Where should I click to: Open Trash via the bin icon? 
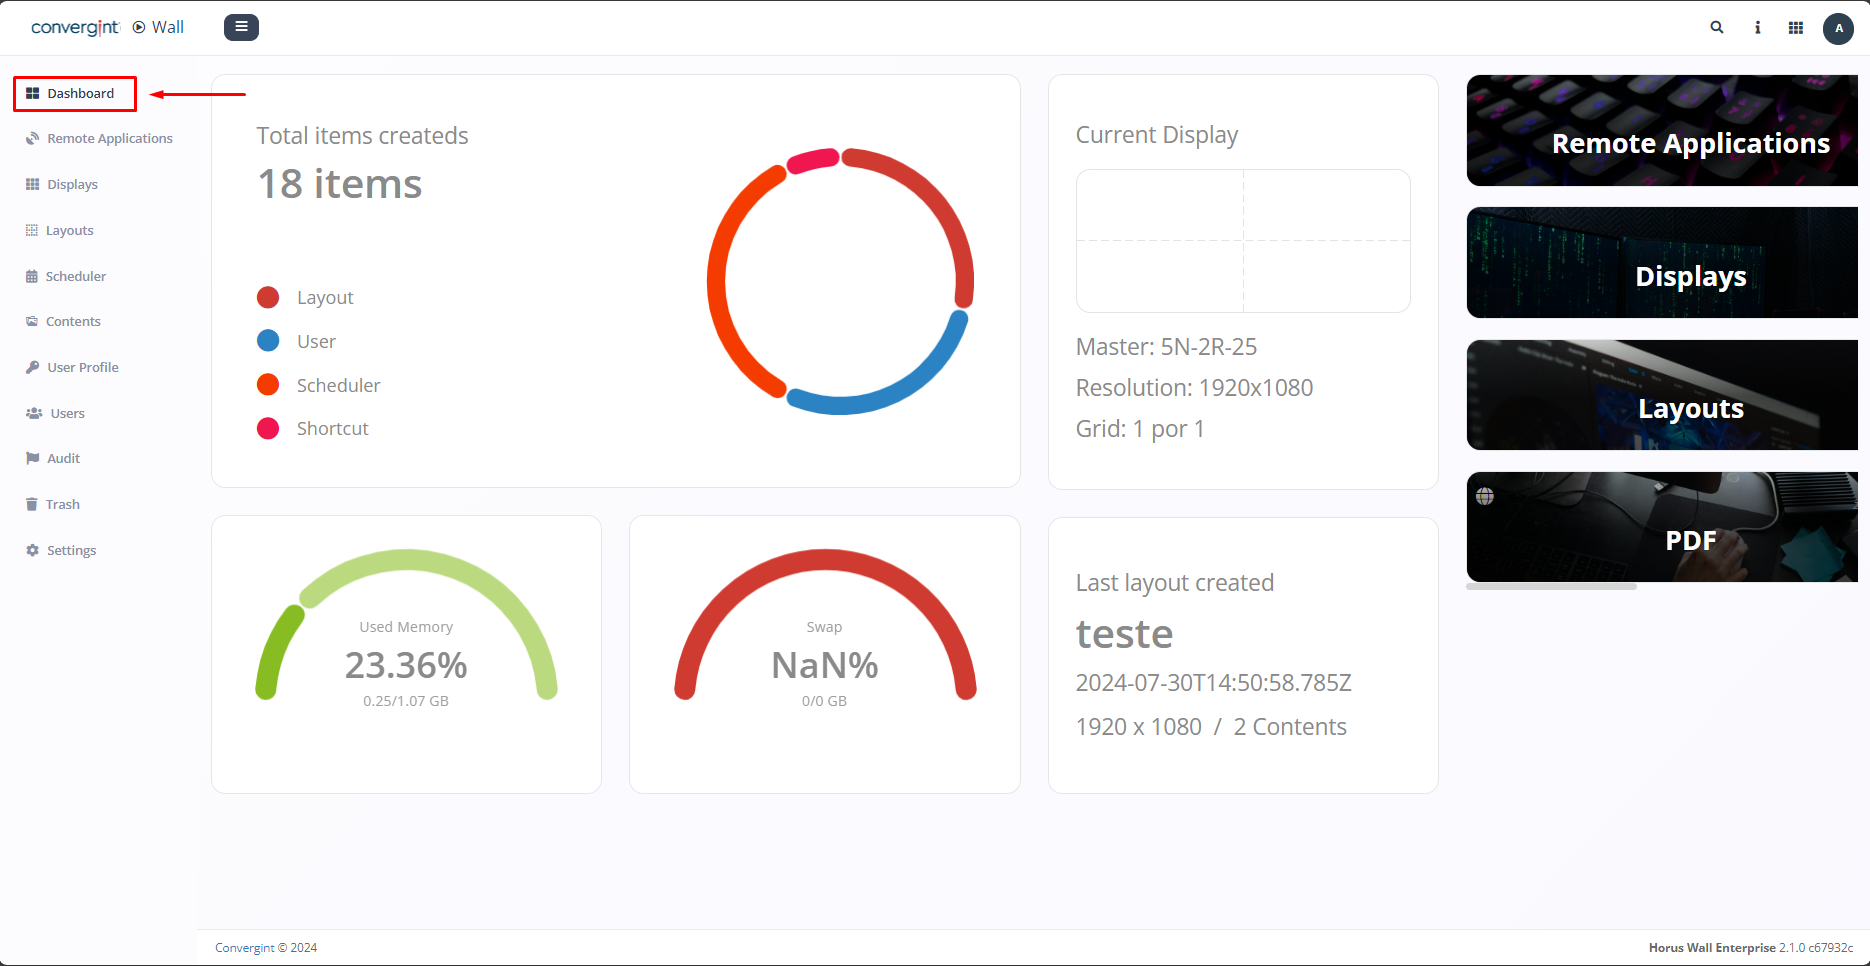32,505
